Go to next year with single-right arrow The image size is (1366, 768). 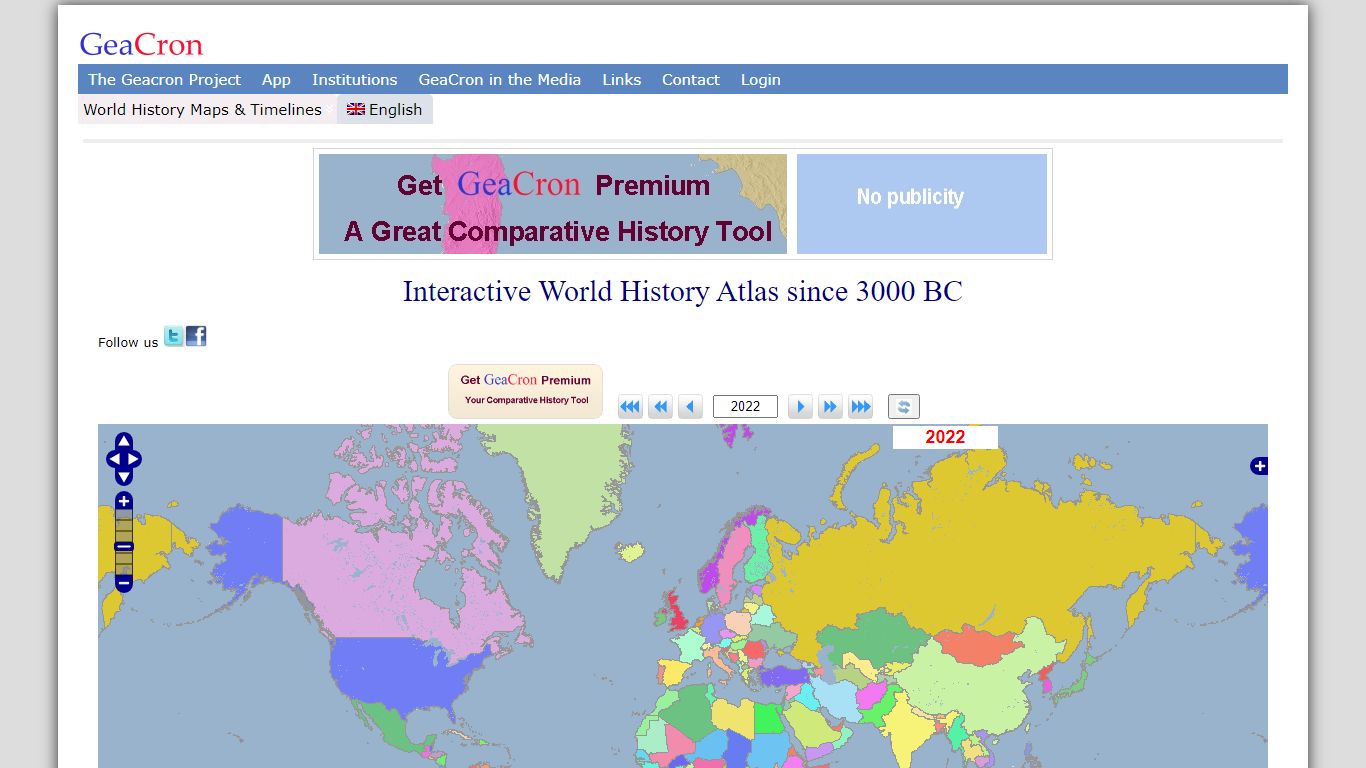(800, 406)
